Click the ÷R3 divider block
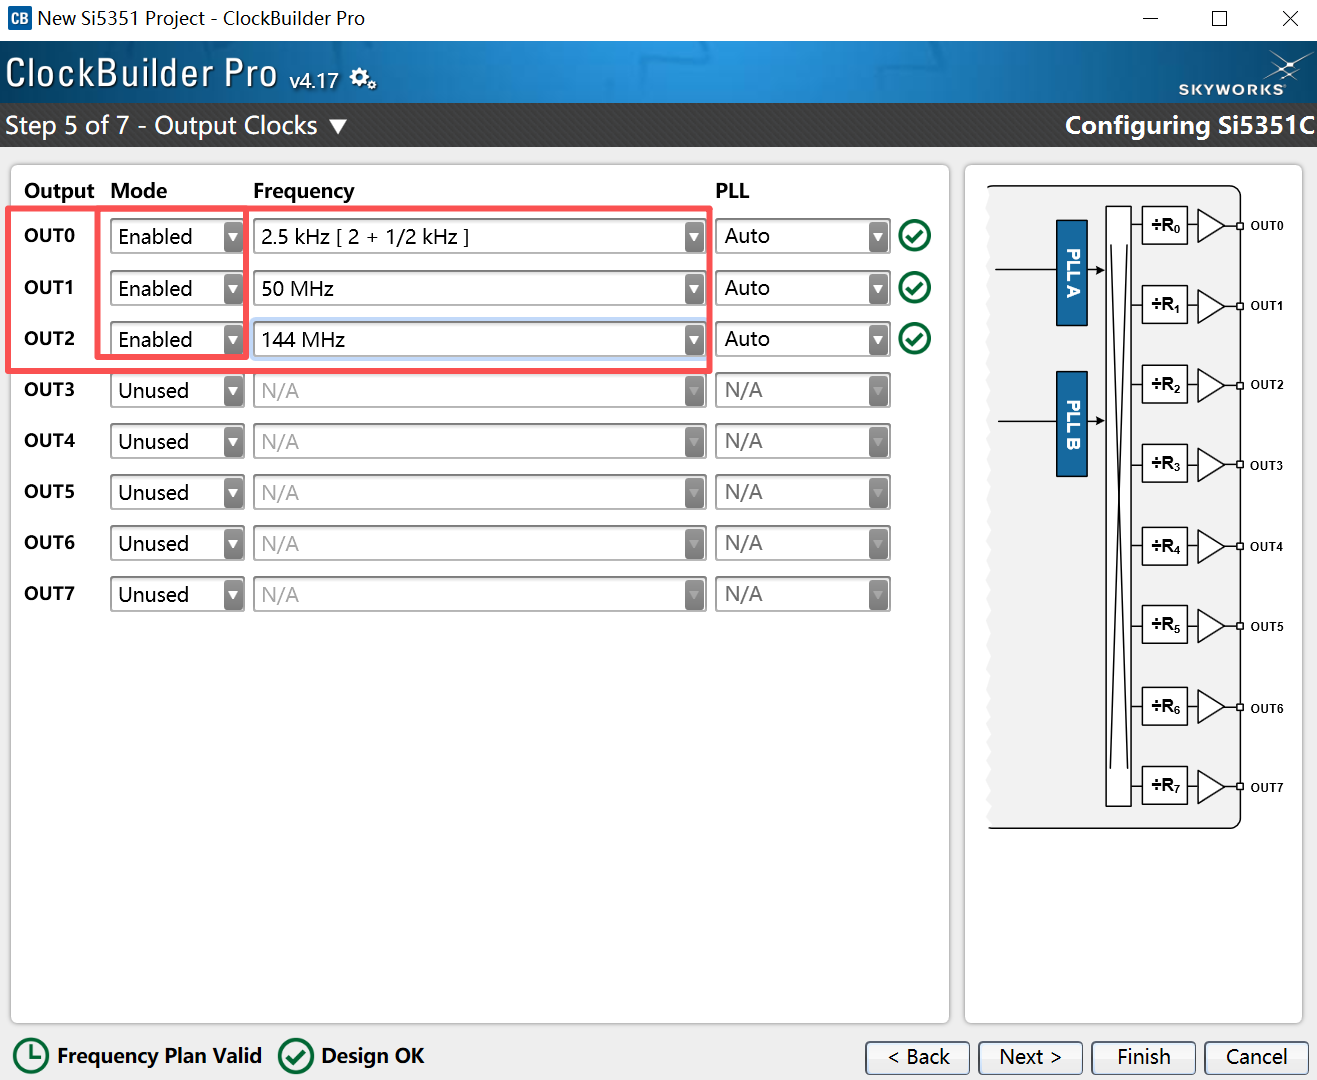 (x=1165, y=465)
